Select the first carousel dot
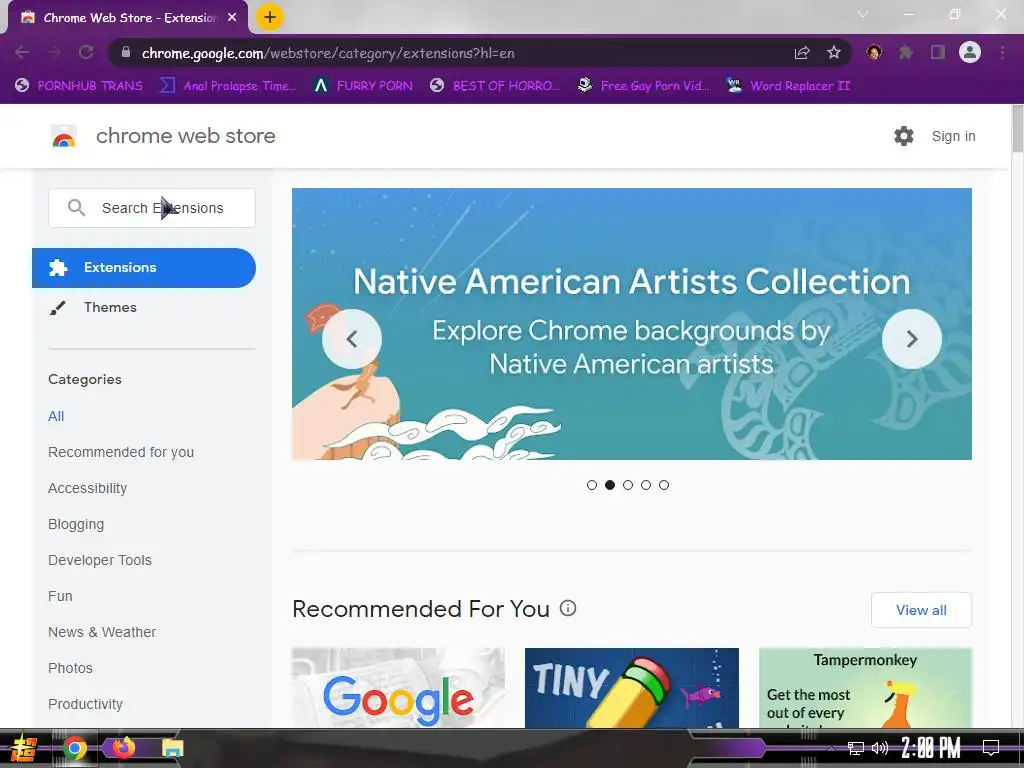Image resolution: width=1024 pixels, height=768 pixels. [592, 485]
